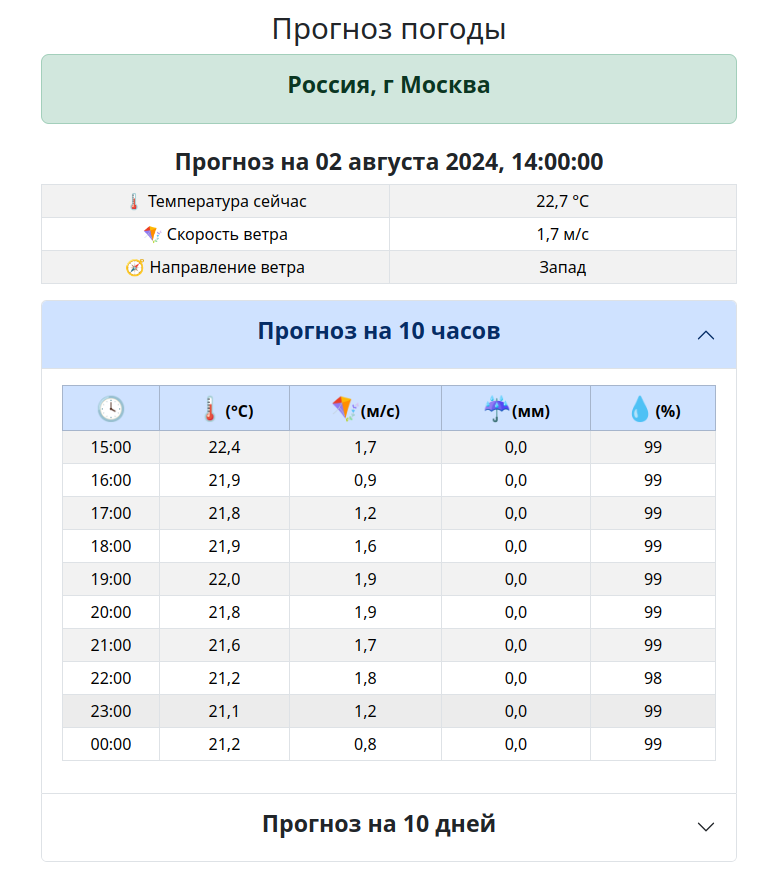Click the 19:00 time cell
The width and height of the screenshot is (781, 878).
(x=111, y=580)
